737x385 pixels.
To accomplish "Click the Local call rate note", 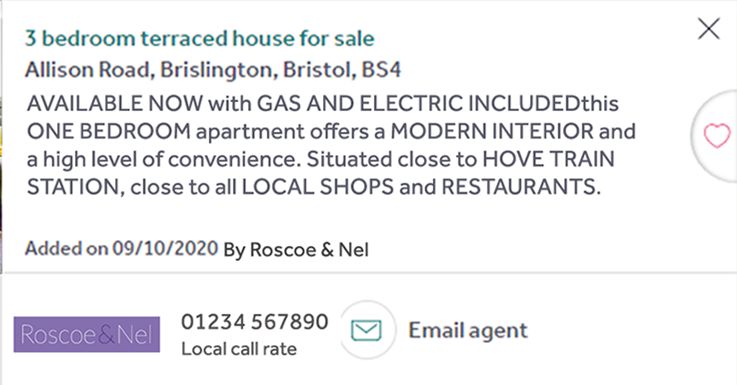I will 239,349.
